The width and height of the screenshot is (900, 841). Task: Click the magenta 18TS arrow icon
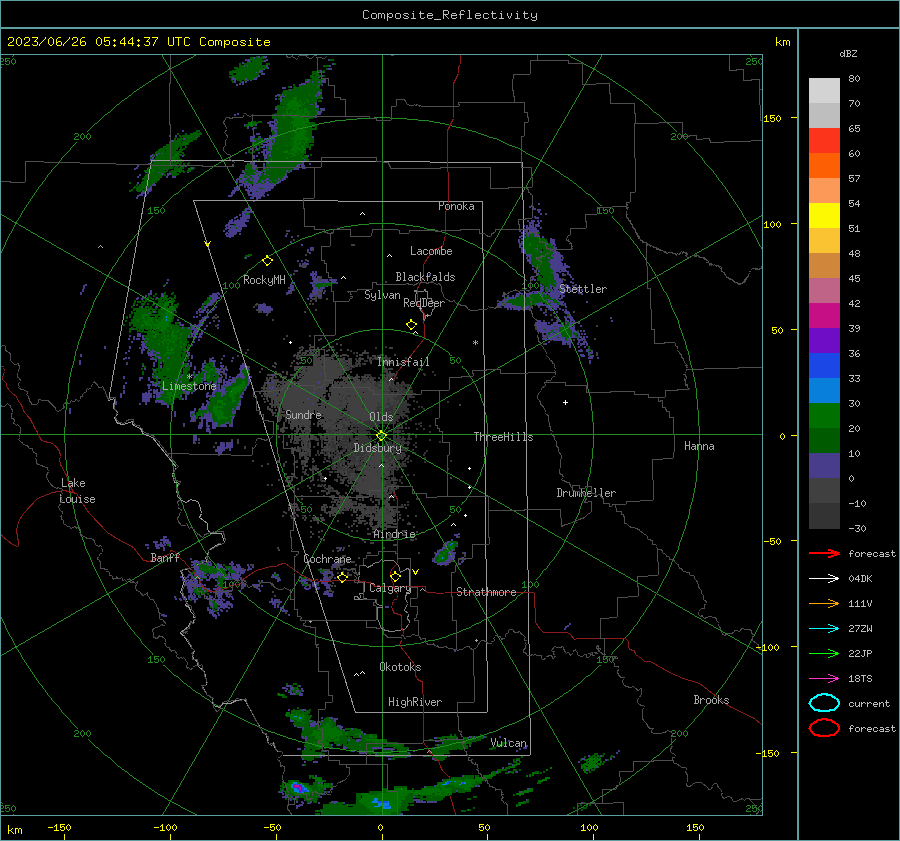click(x=824, y=678)
